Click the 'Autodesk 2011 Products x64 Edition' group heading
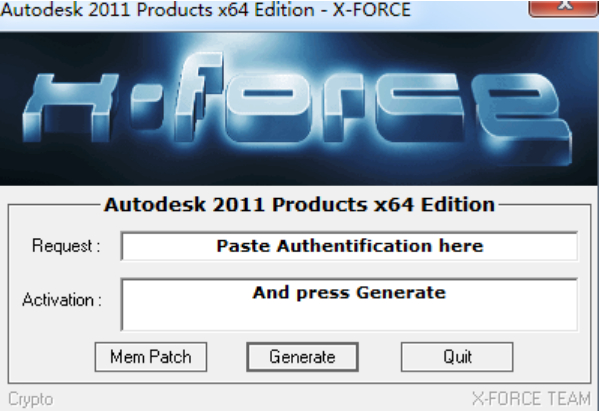Image resolution: width=599 pixels, height=412 pixels. [300, 204]
